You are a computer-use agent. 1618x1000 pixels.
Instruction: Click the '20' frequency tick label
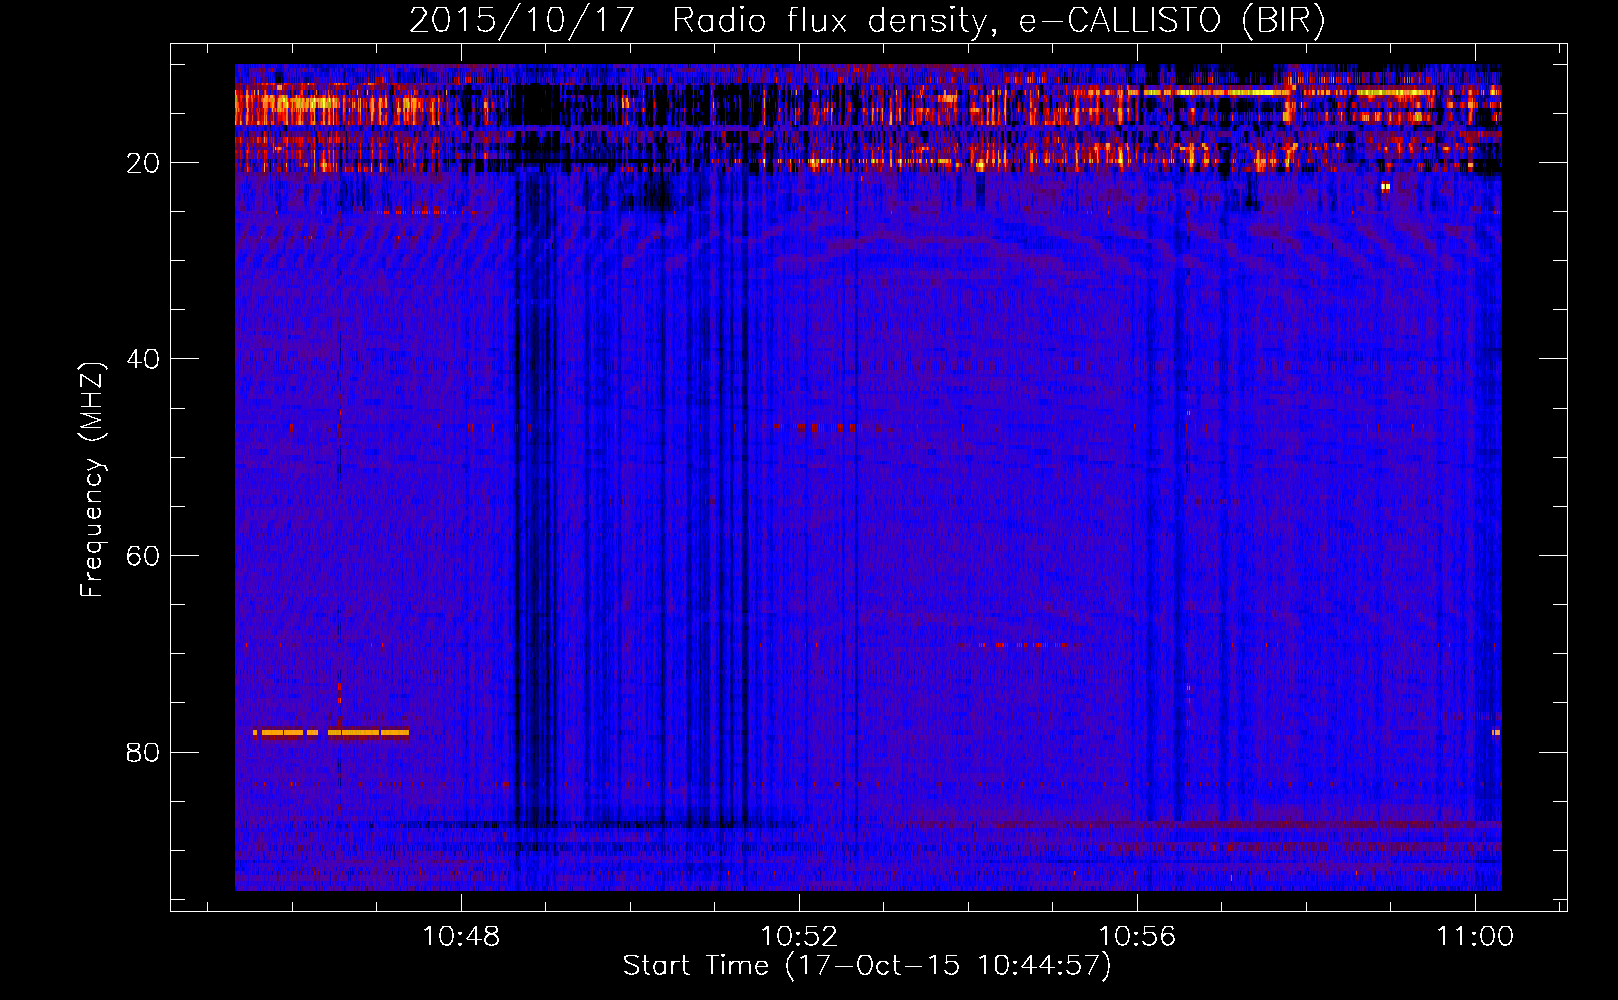pos(143,163)
